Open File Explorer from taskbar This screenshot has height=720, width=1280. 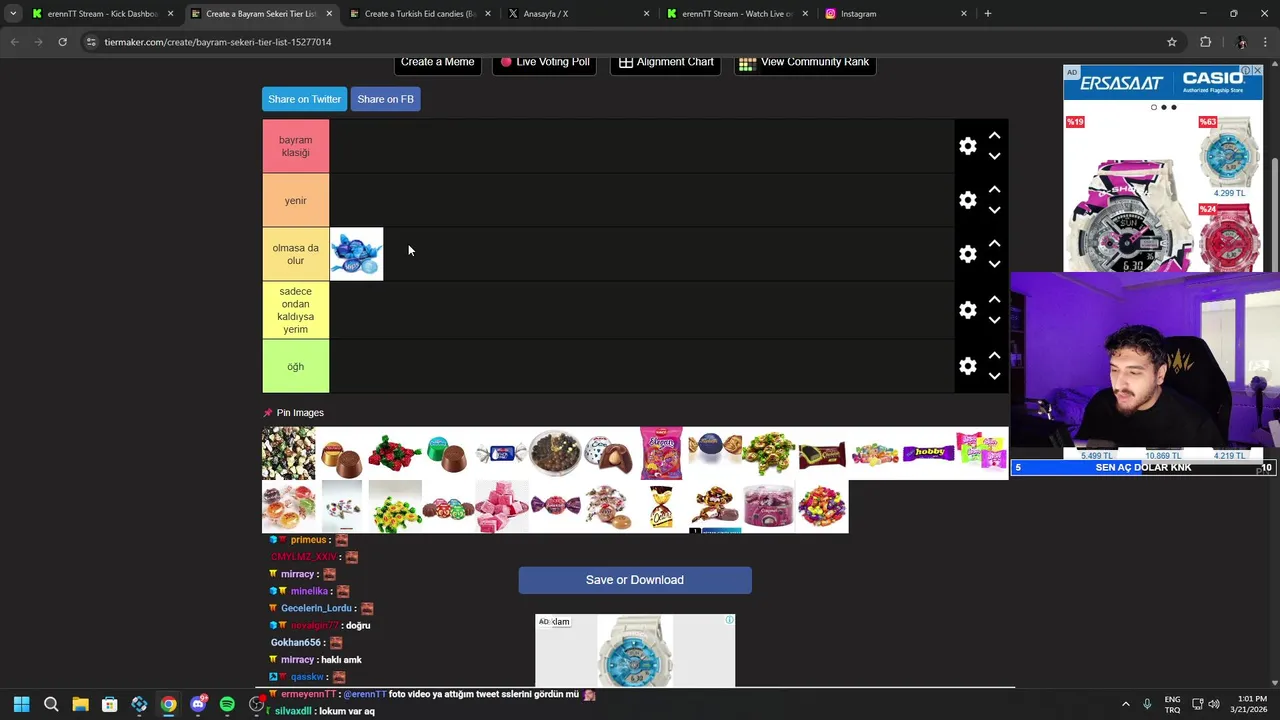tap(80, 704)
